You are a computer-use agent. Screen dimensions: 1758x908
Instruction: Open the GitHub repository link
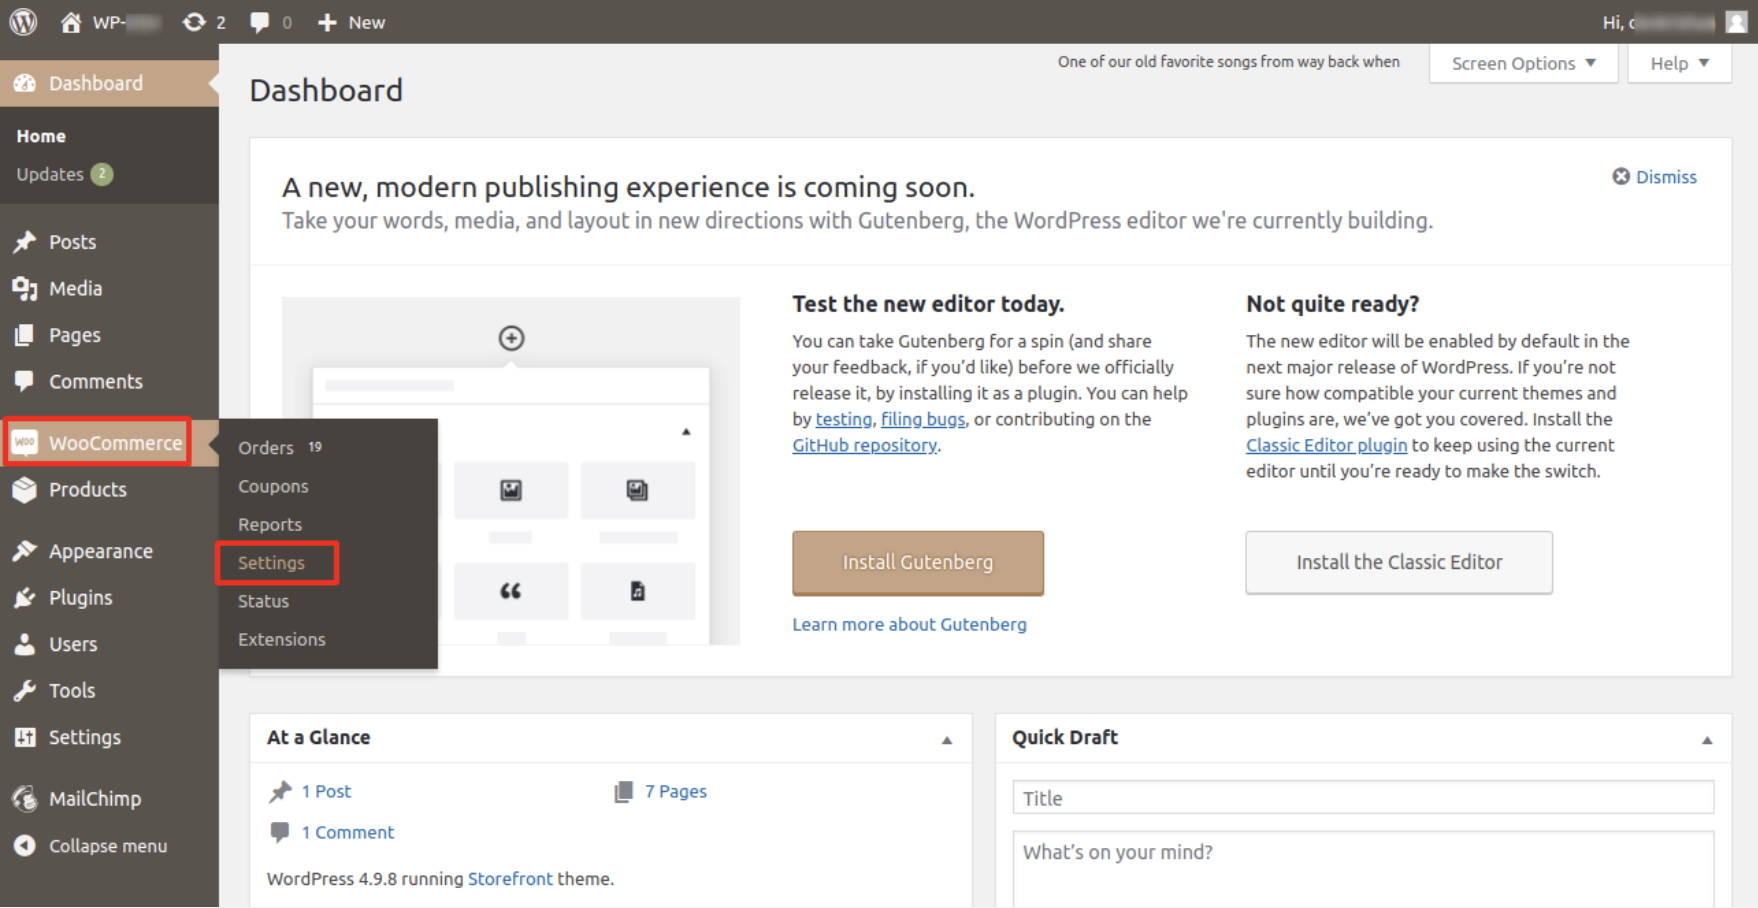coord(865,445)
